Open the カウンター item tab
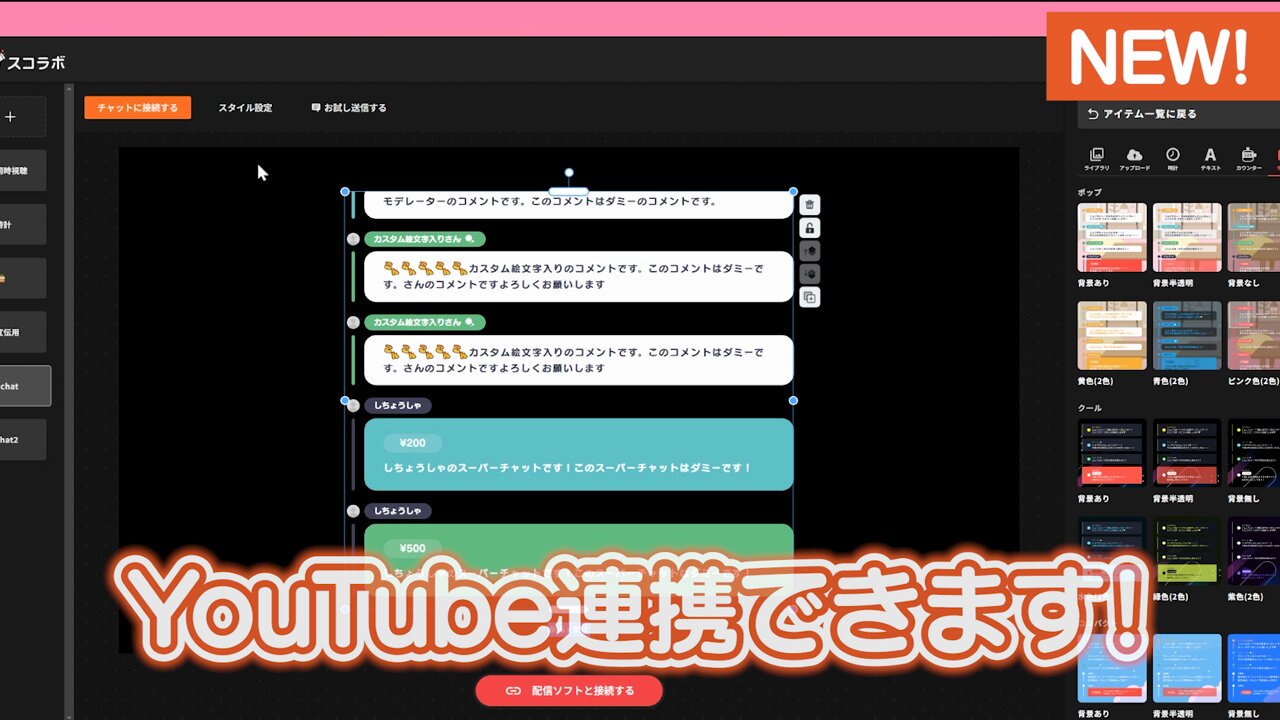 point(1248,159)
